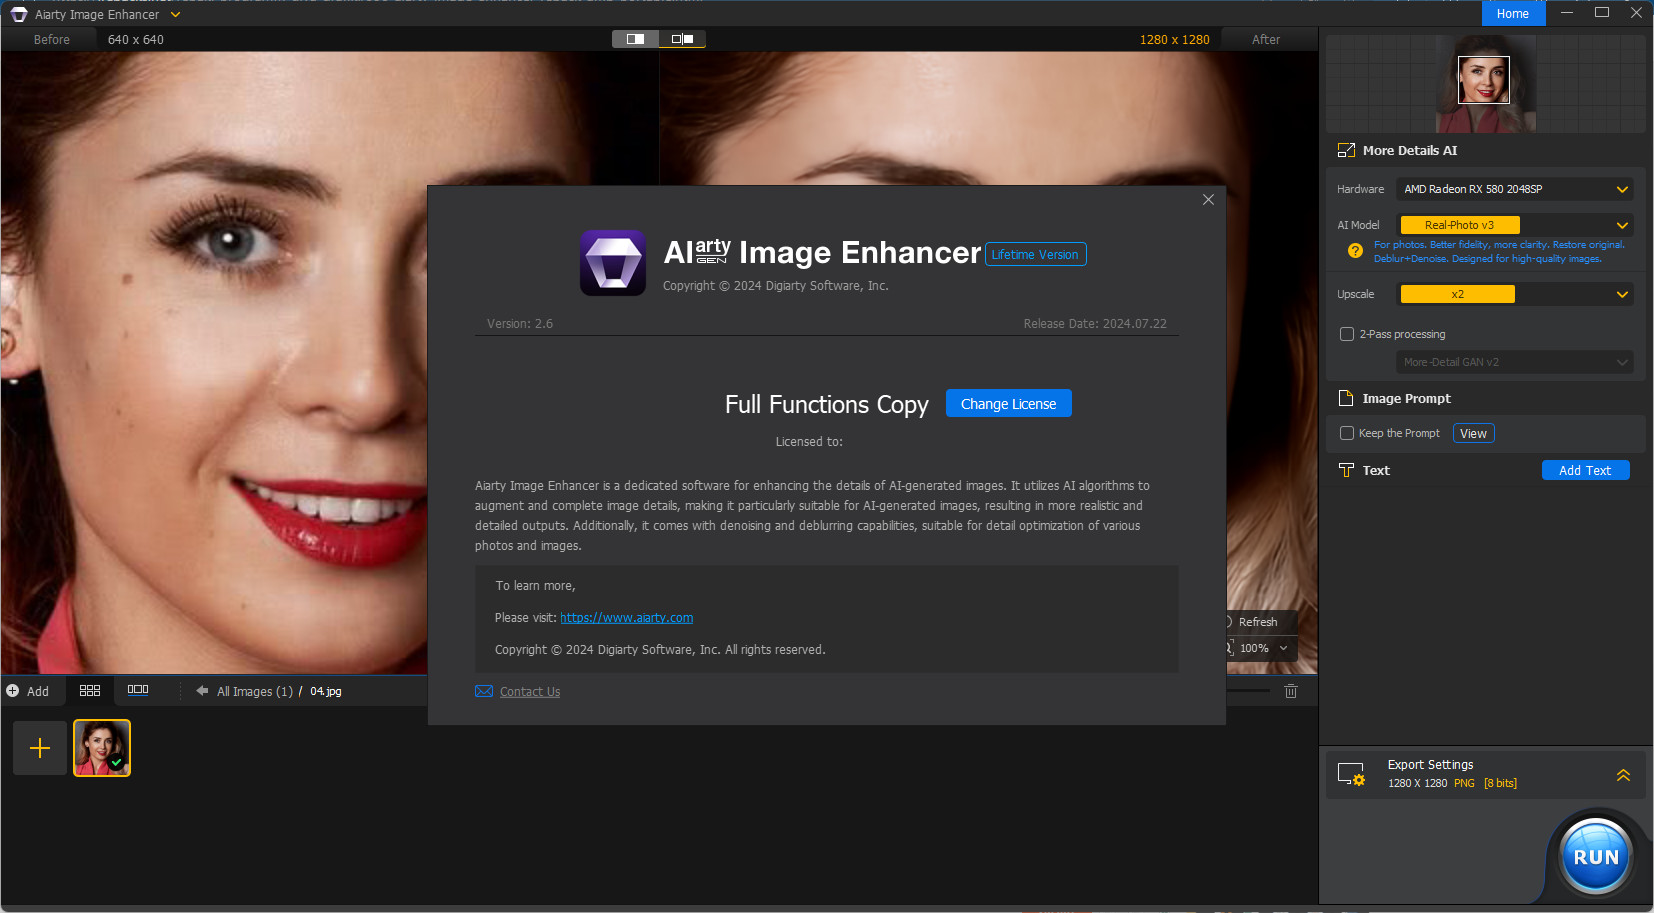This screenshot has width=1654, height=913.
Task: Open the More-Detail GAN v2 dropdown
Action: pos(1514,362)
